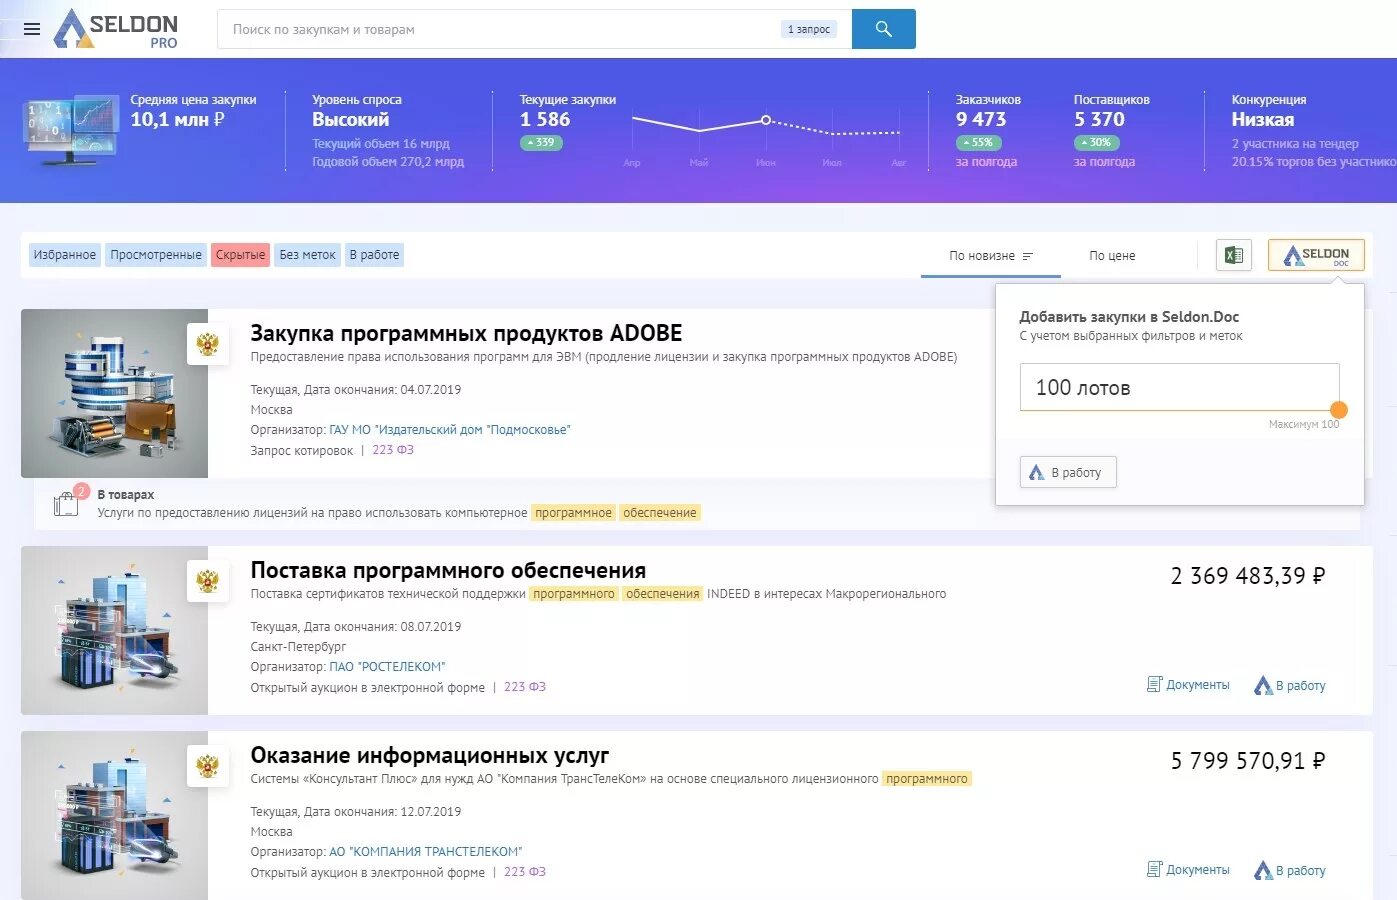The image size is (1397, 900).
Task: Filter by Просмотренные tag
Action: pyautogui.click(x=156, y=255)
